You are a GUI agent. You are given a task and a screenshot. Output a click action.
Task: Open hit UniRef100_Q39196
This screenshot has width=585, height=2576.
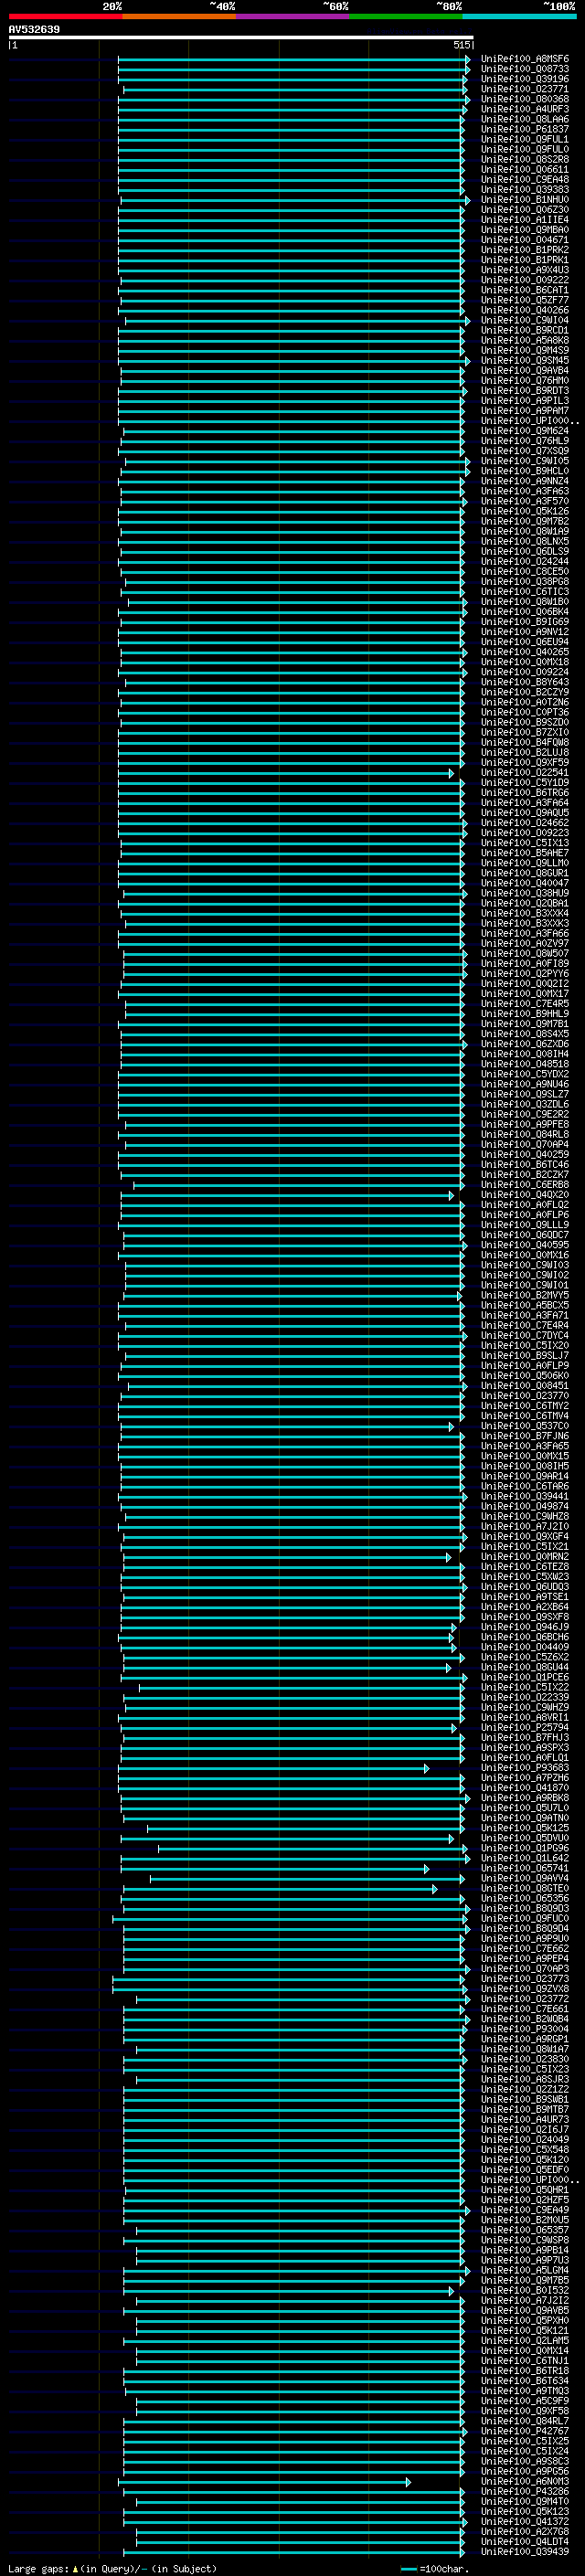[x=524, y=79]
